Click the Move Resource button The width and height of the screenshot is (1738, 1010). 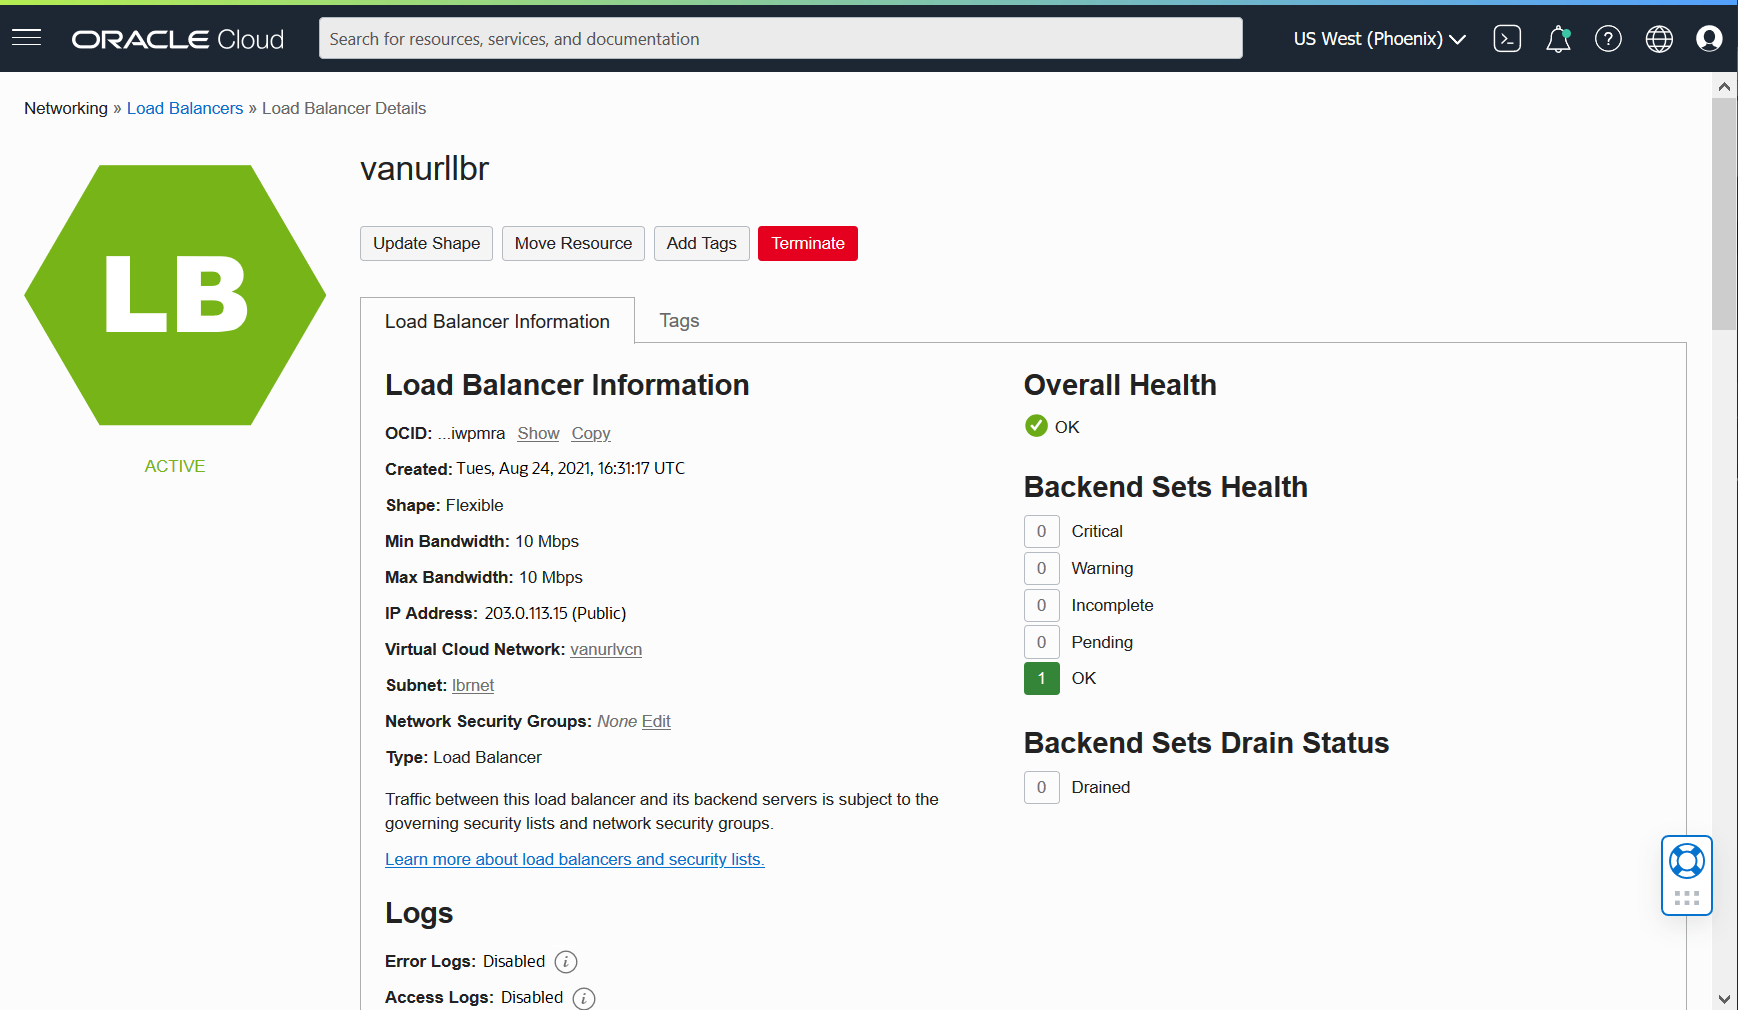pyautogui.click(x=573, y=243)
